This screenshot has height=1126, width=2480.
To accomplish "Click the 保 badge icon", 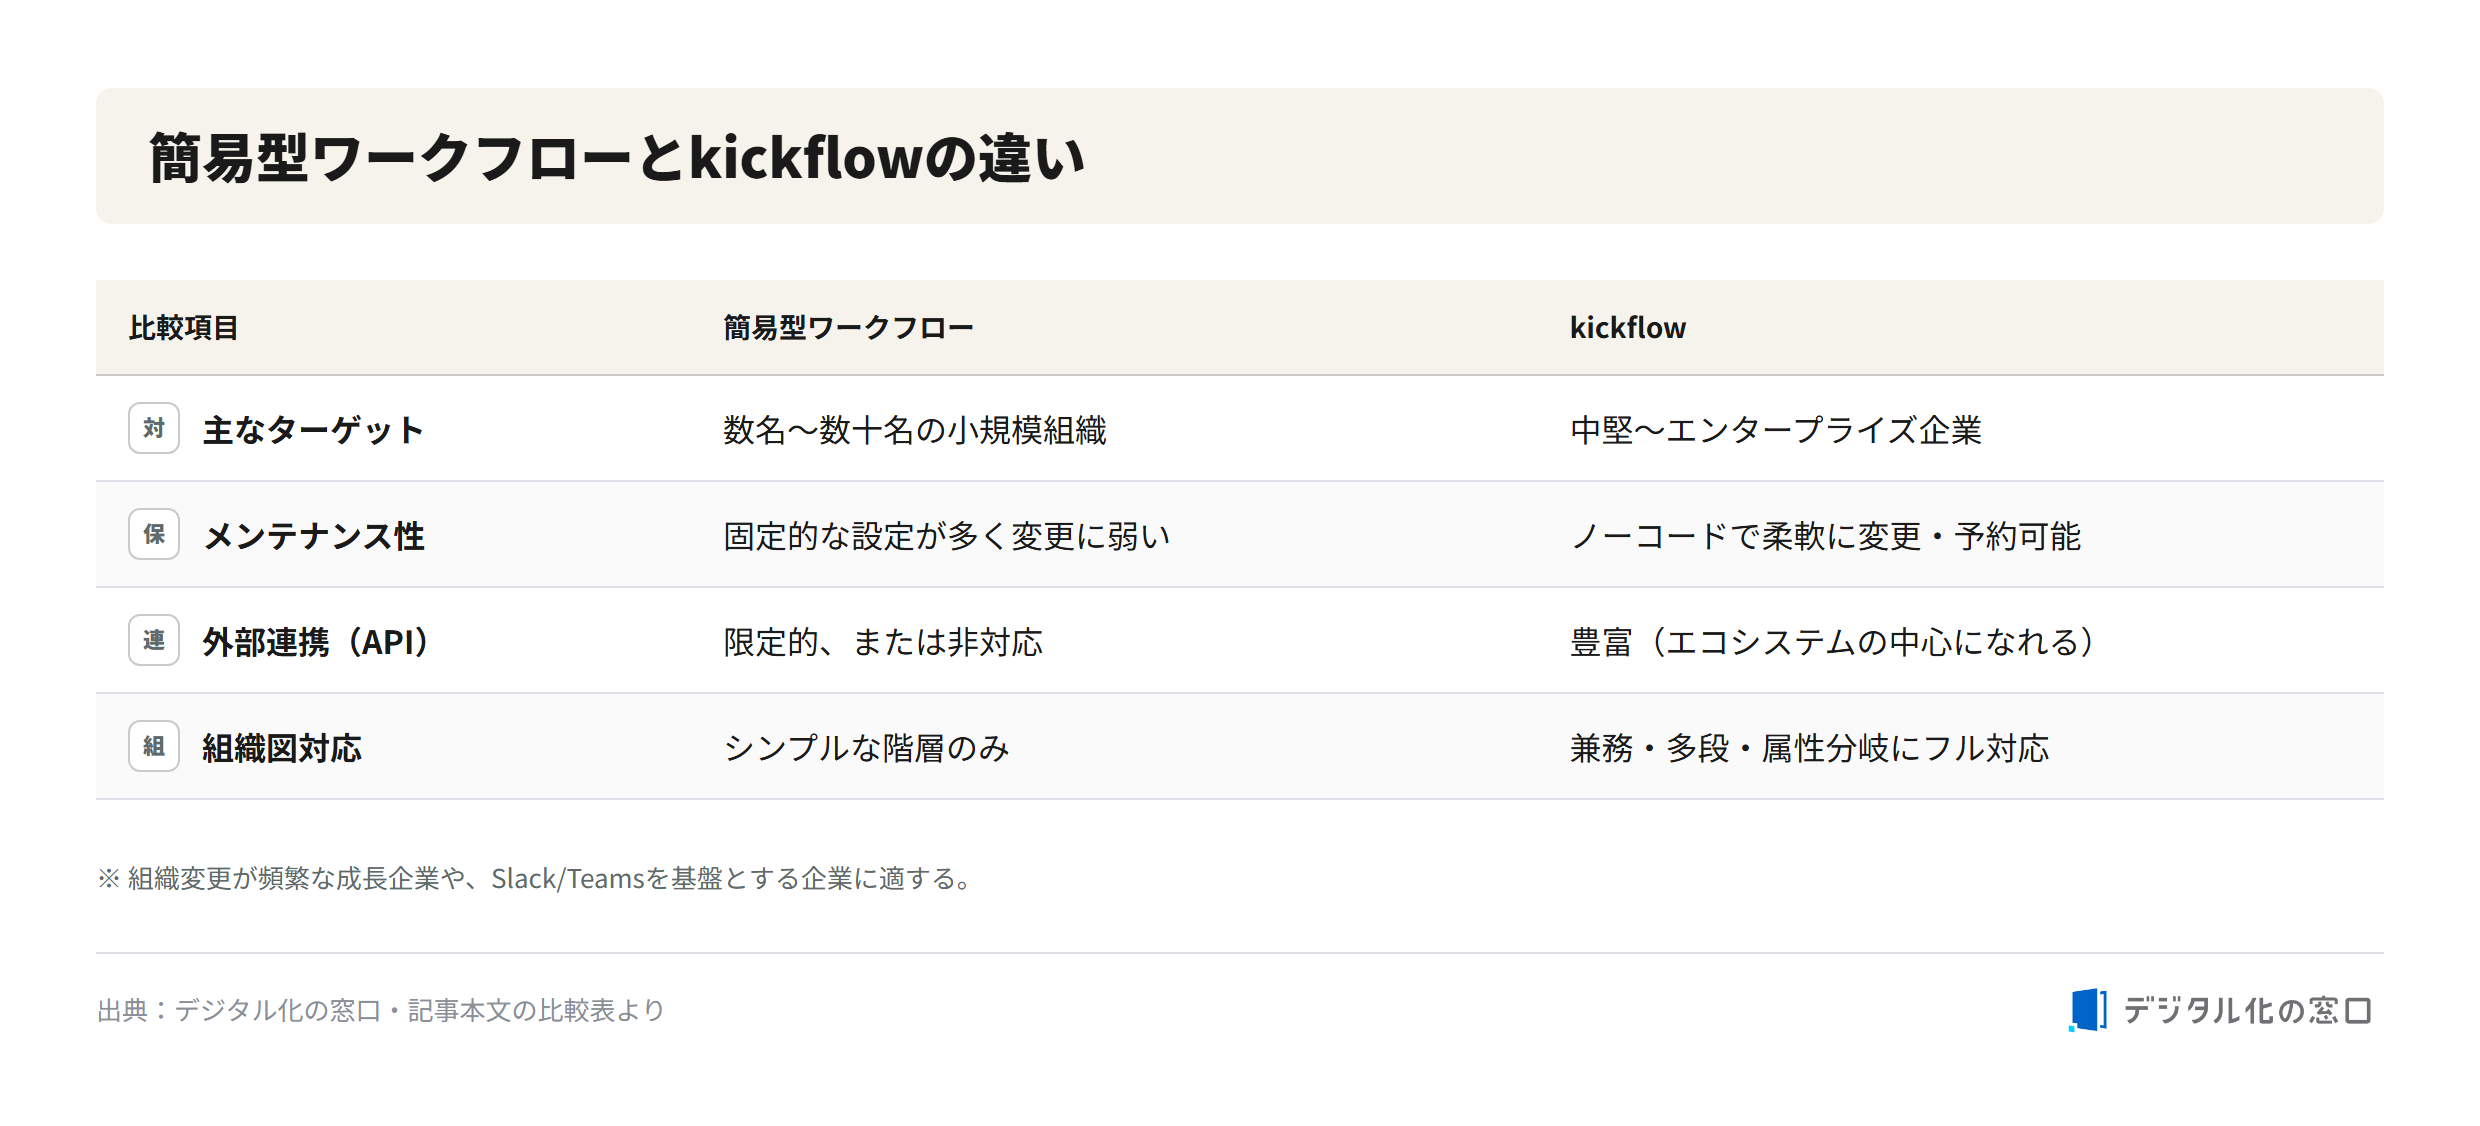I will [154, 534].
